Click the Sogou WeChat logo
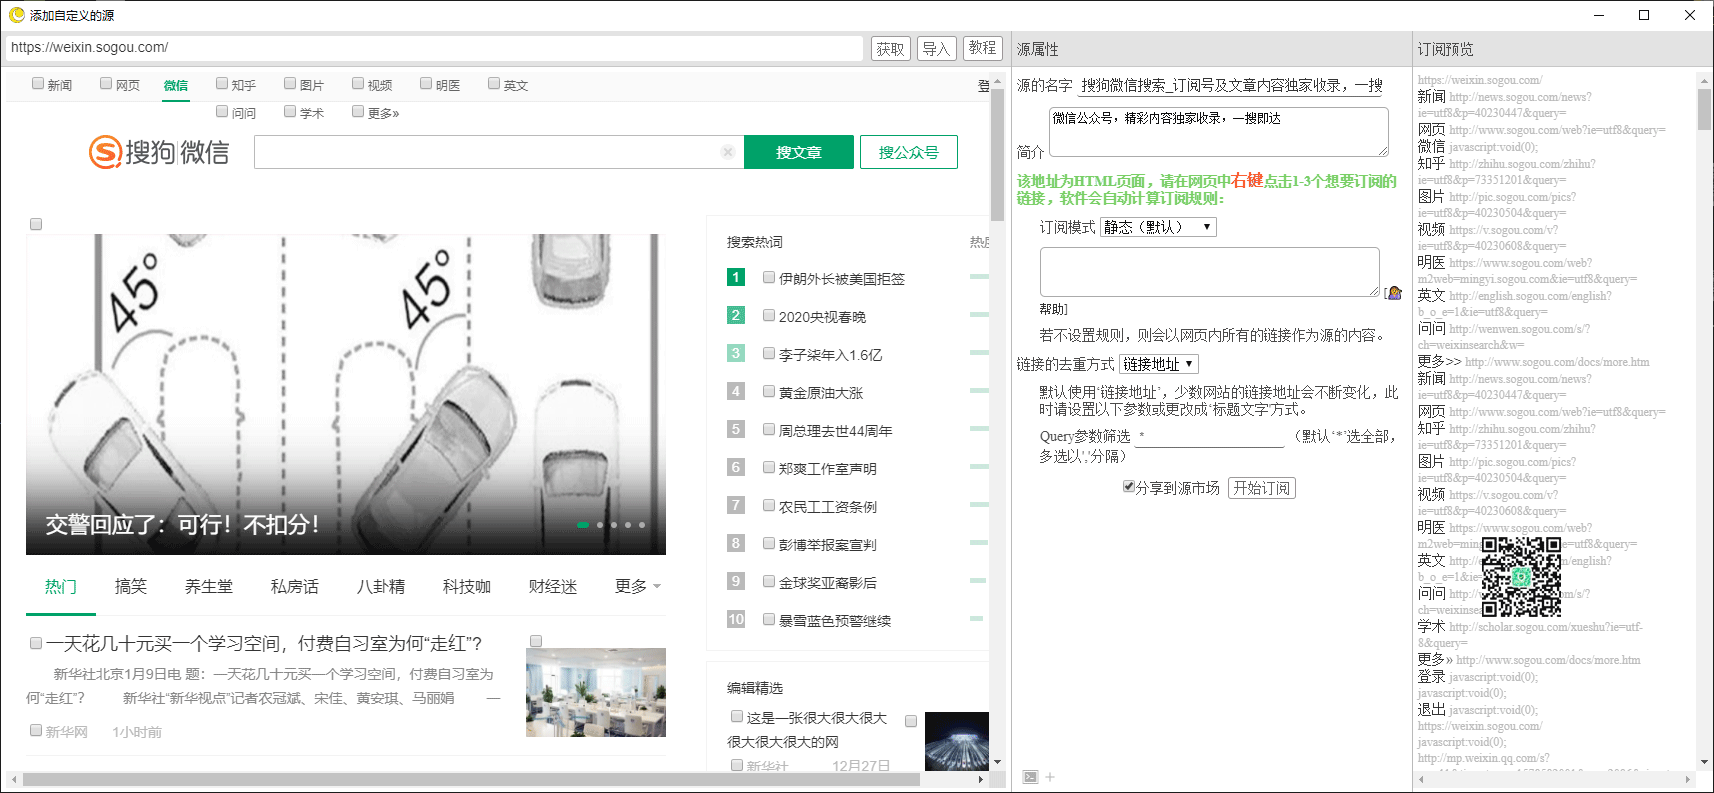Image resolution: width=1714 pixels, height=793 pixels. (x=159, y=152)
